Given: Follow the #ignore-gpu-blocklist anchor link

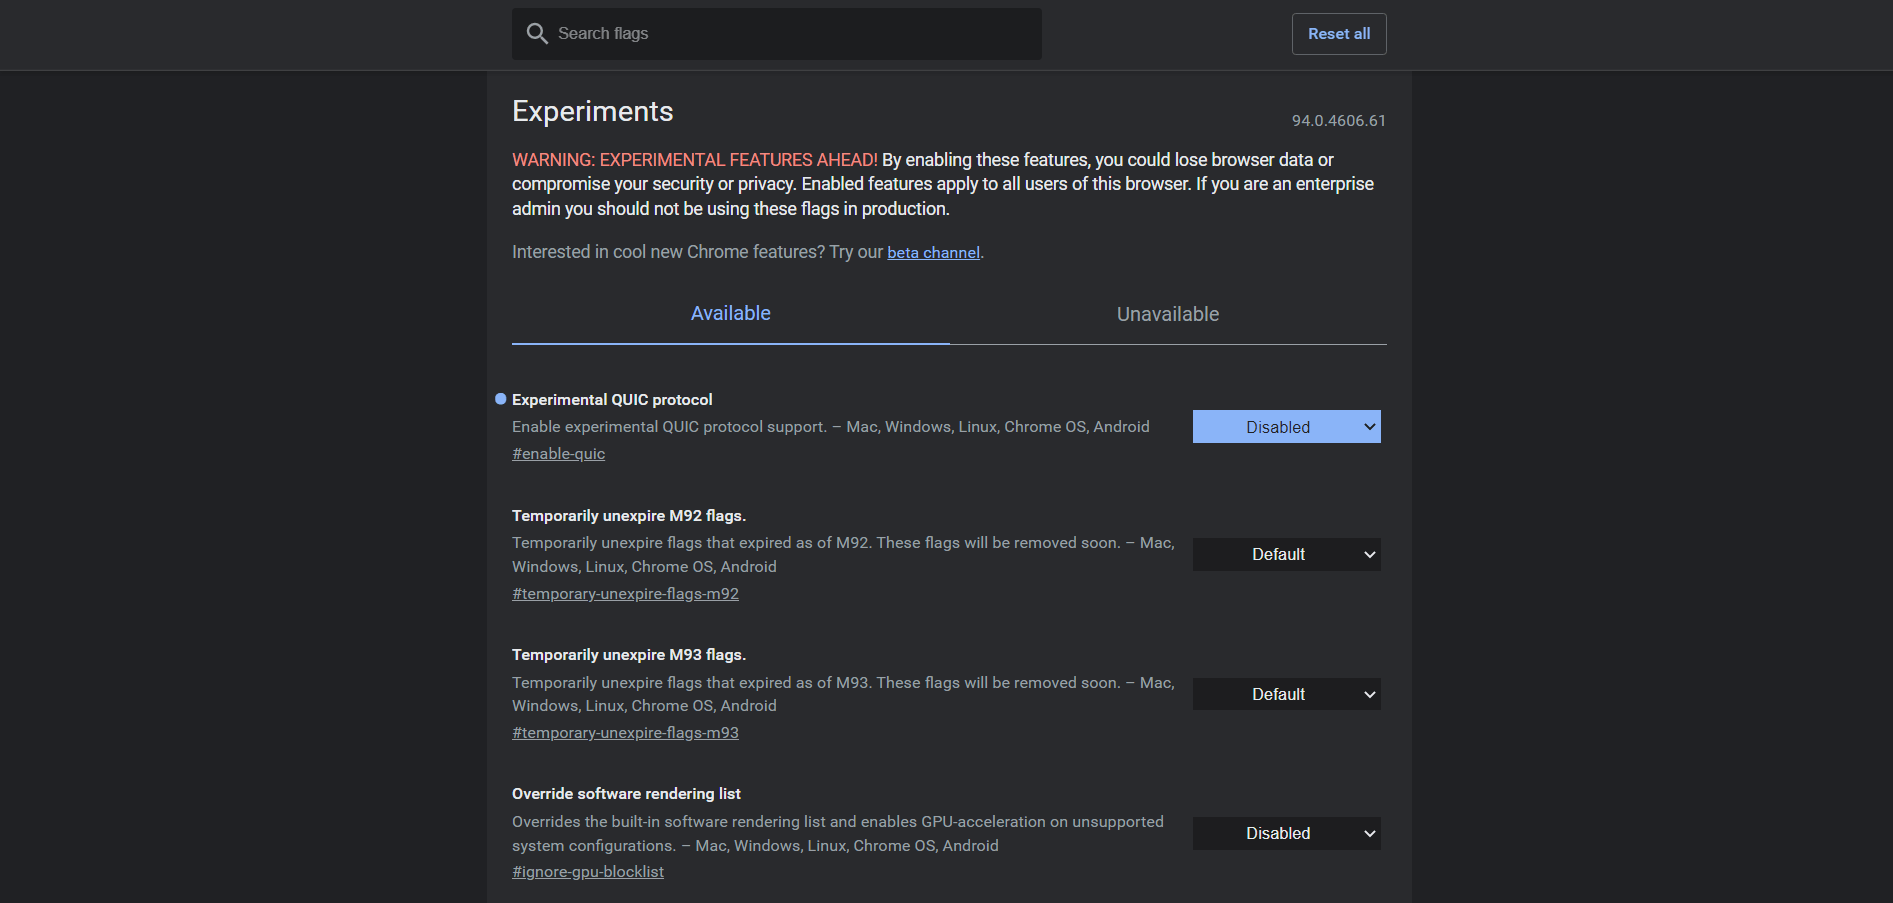Looking at the screenshot, I should pos(588,872).
